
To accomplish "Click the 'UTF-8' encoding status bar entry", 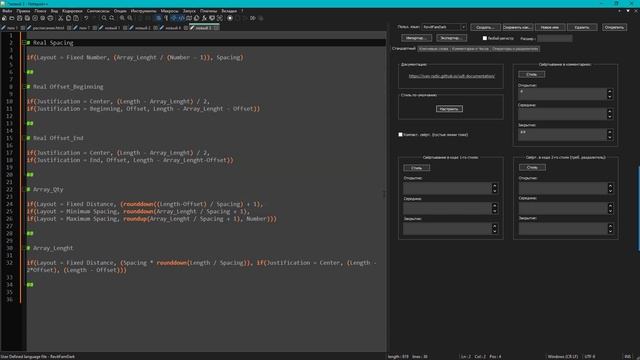I will pos(590,357).
